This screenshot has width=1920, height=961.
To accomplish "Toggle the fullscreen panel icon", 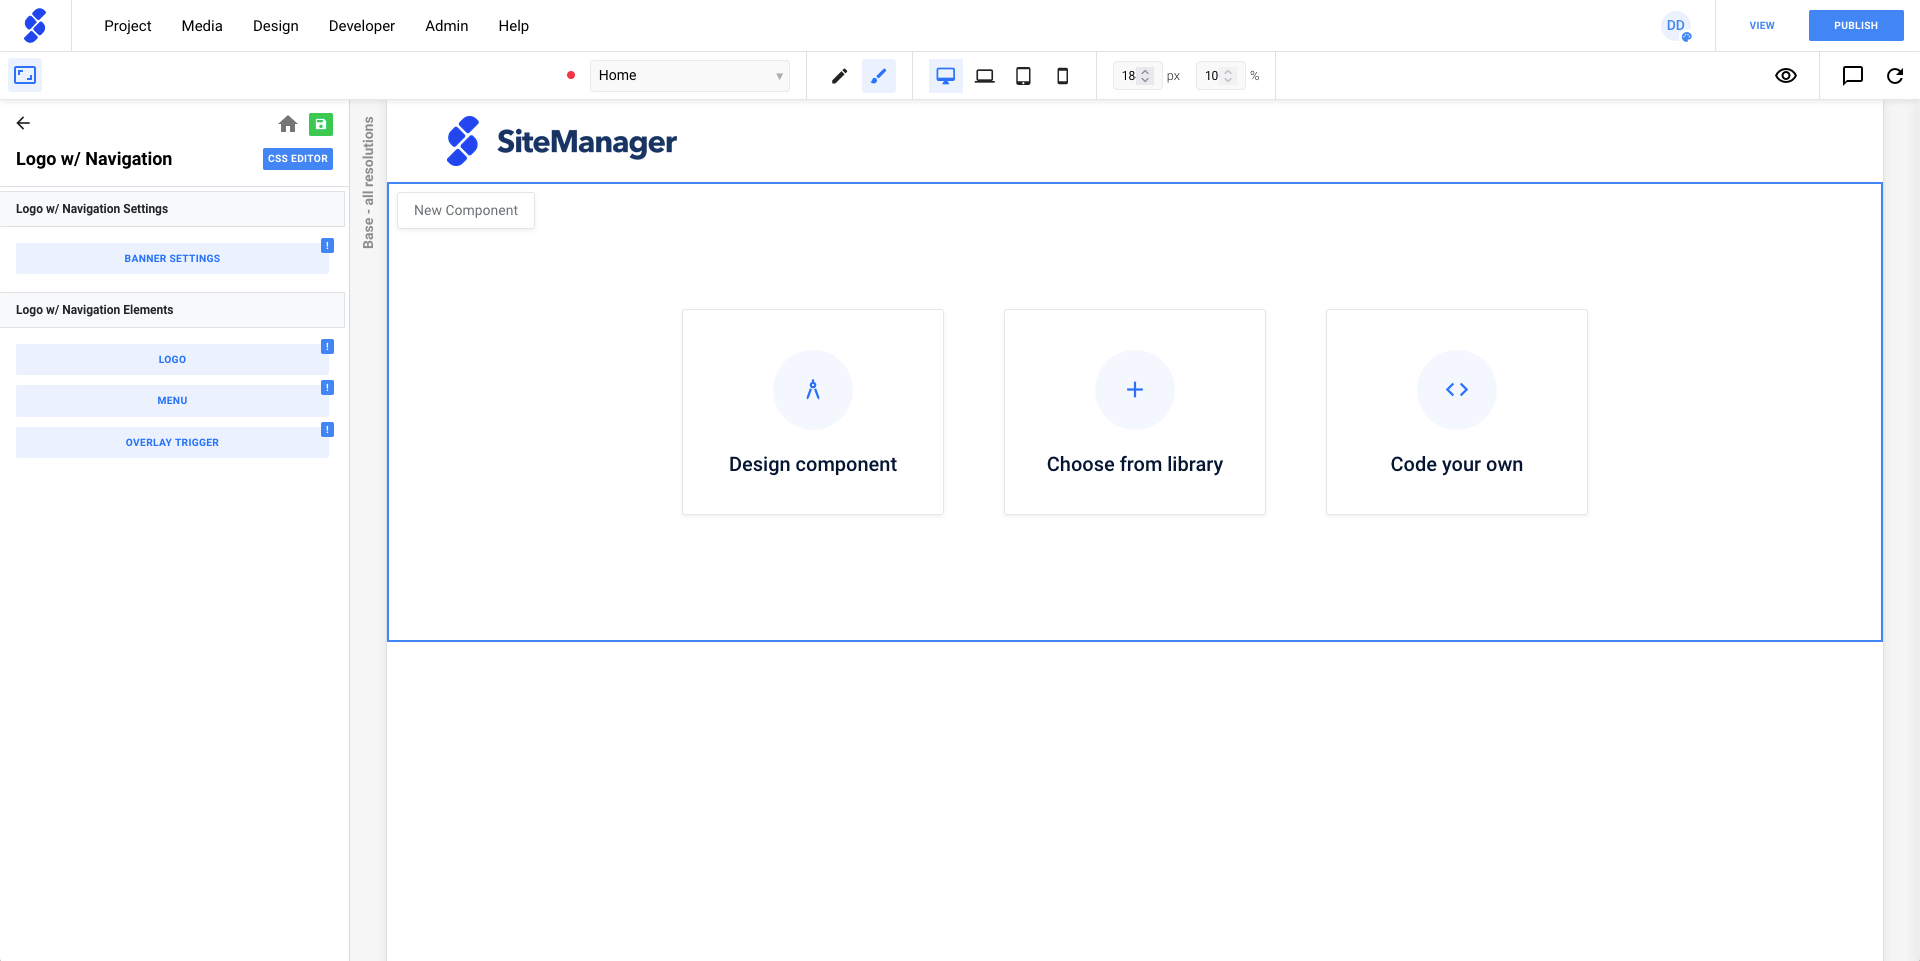I will pyautogui.click(x=25, y=75).
